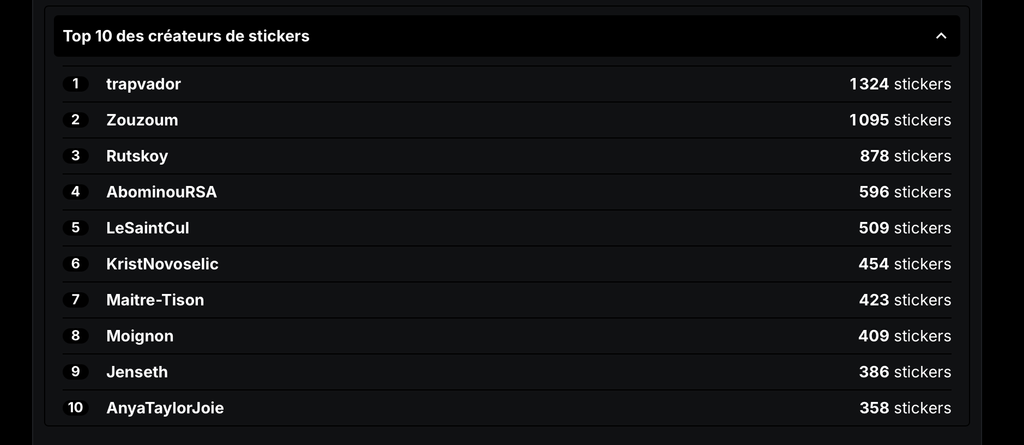Click the Top 10 des créateurs header
Screen dimensions: 1024x445
pyautogui.click(x=186, y=36)
